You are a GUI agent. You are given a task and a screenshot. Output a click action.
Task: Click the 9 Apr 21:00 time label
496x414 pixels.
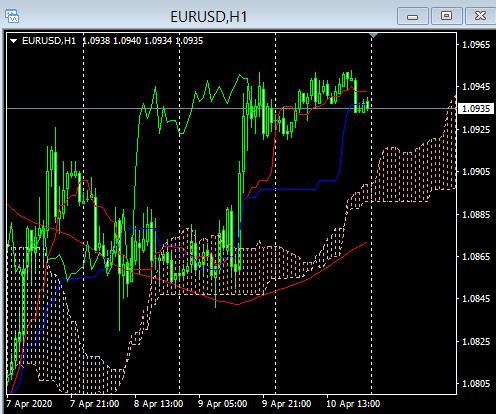[x=286, y=404]
